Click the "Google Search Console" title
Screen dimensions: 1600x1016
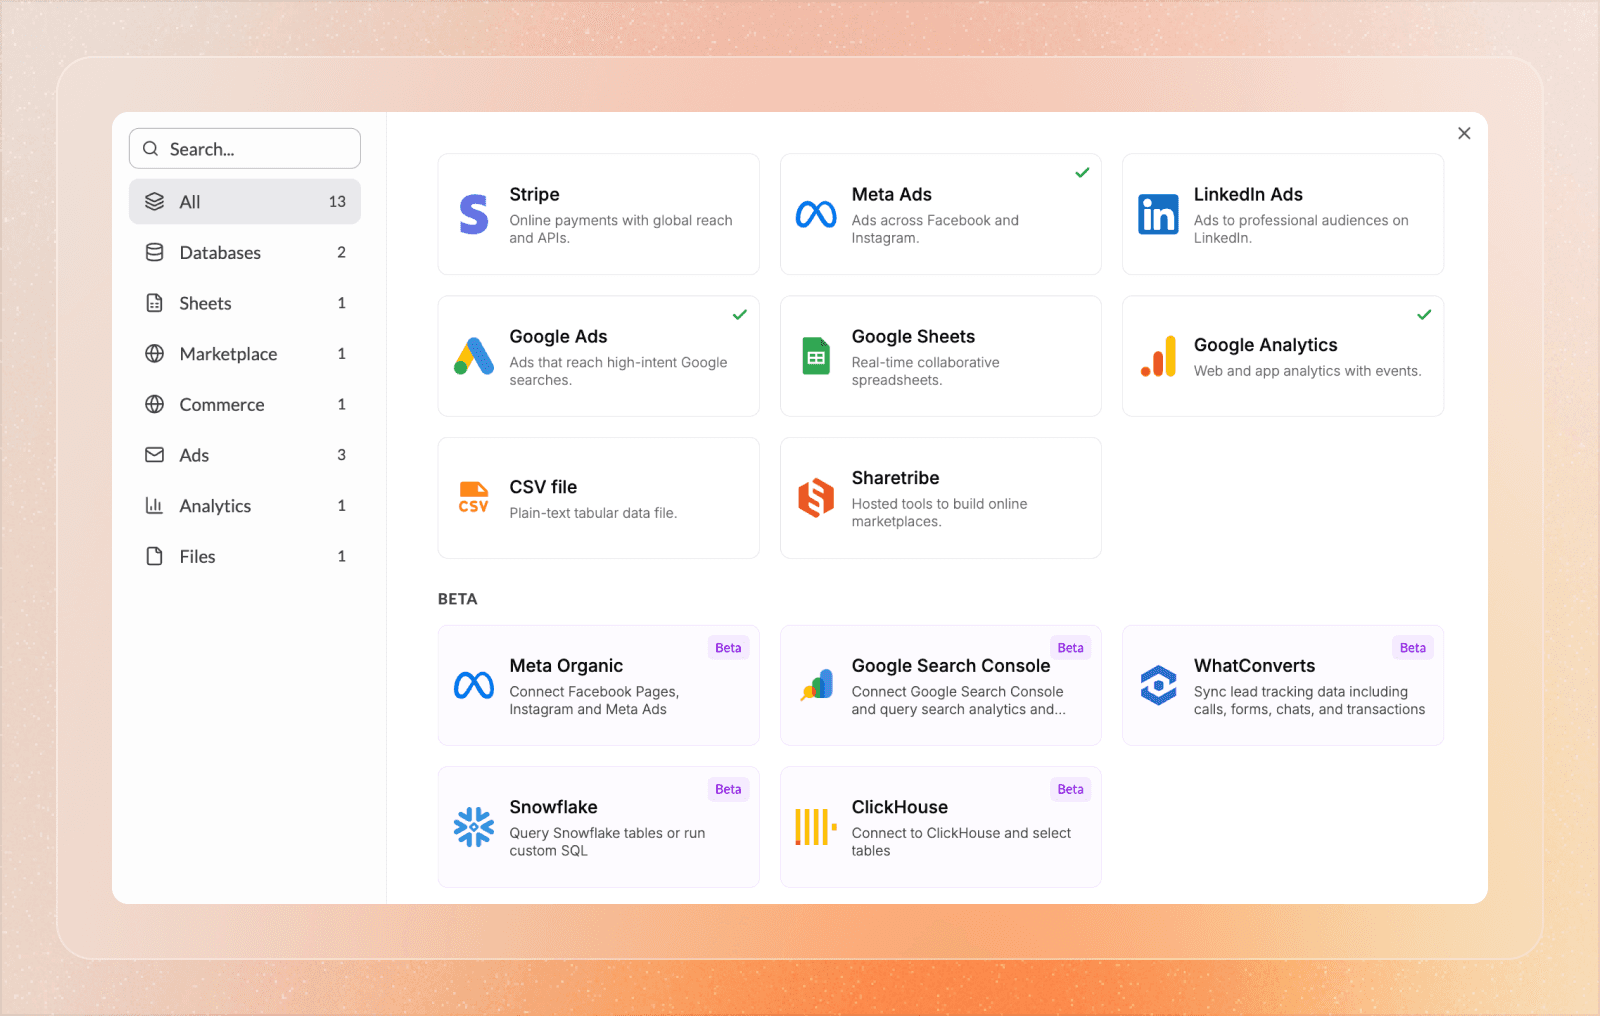pyautogui.click(x=951, y=666)
